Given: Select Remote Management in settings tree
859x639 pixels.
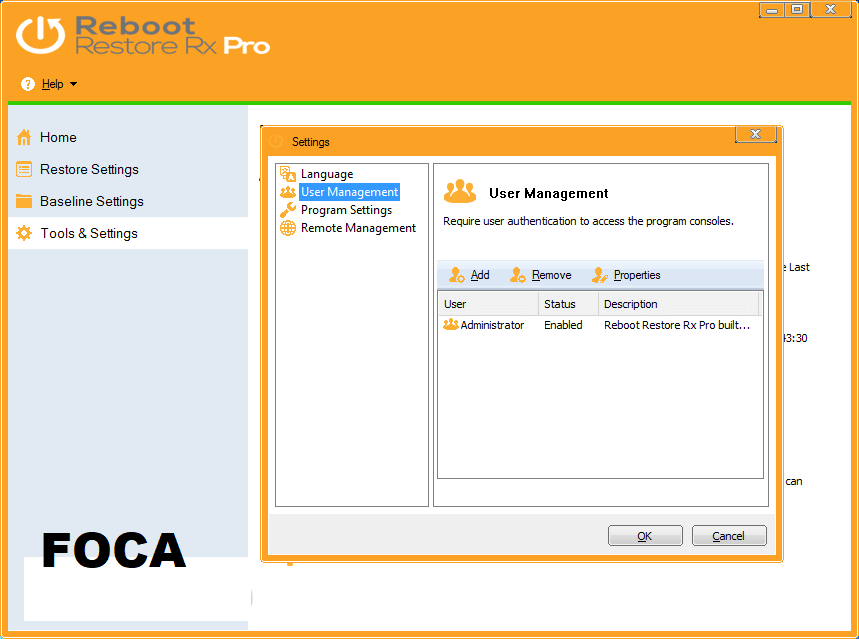Looking at the screenshot, I should tap(358, 228).
